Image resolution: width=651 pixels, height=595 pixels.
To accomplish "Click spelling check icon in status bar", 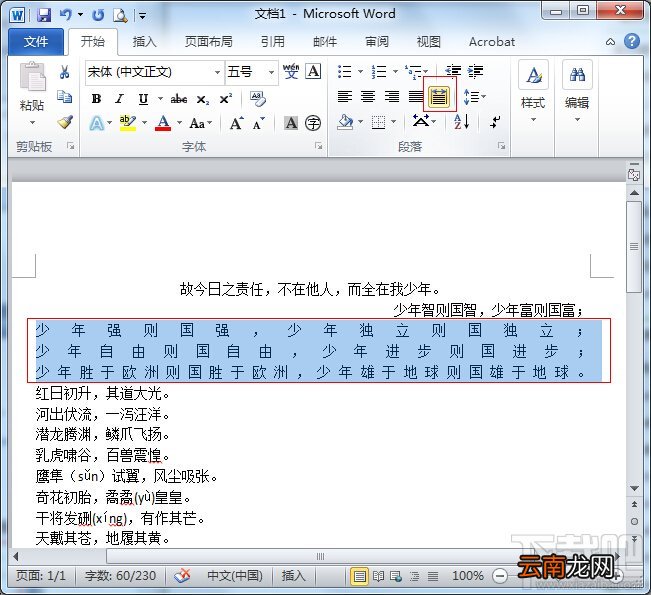I will point(182,575).
